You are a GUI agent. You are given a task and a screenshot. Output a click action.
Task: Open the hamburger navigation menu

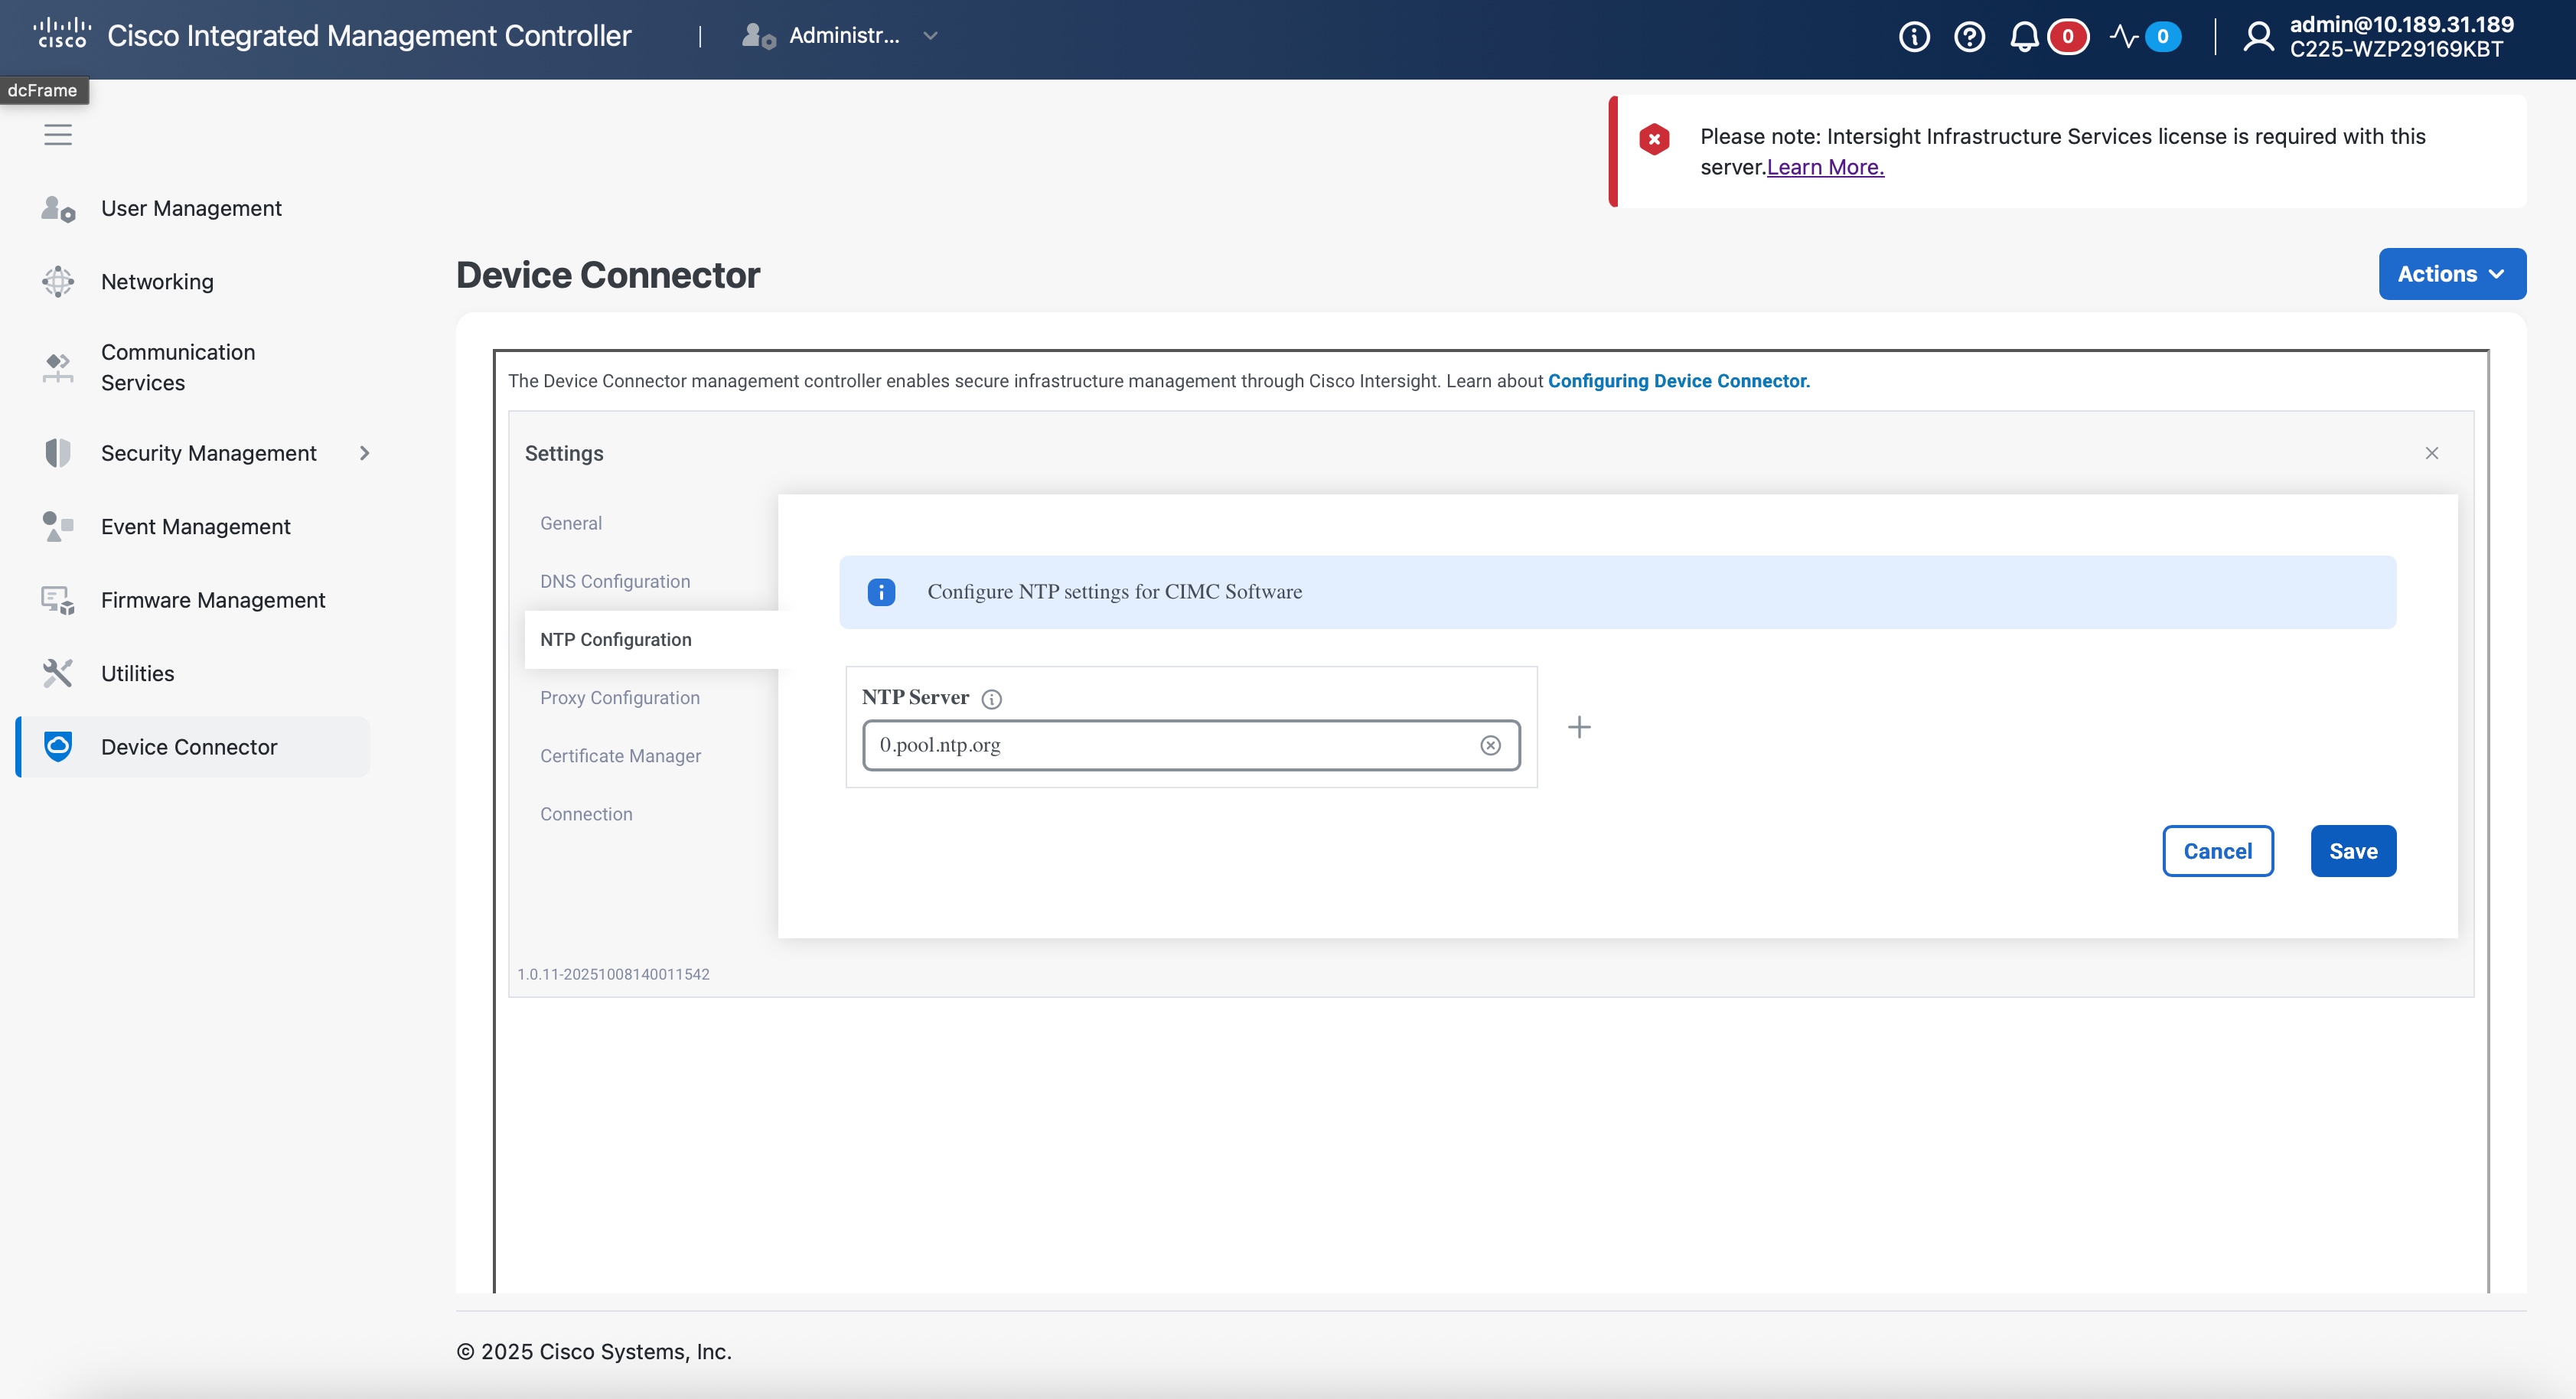pyautogui.click(x=58, y=135)
